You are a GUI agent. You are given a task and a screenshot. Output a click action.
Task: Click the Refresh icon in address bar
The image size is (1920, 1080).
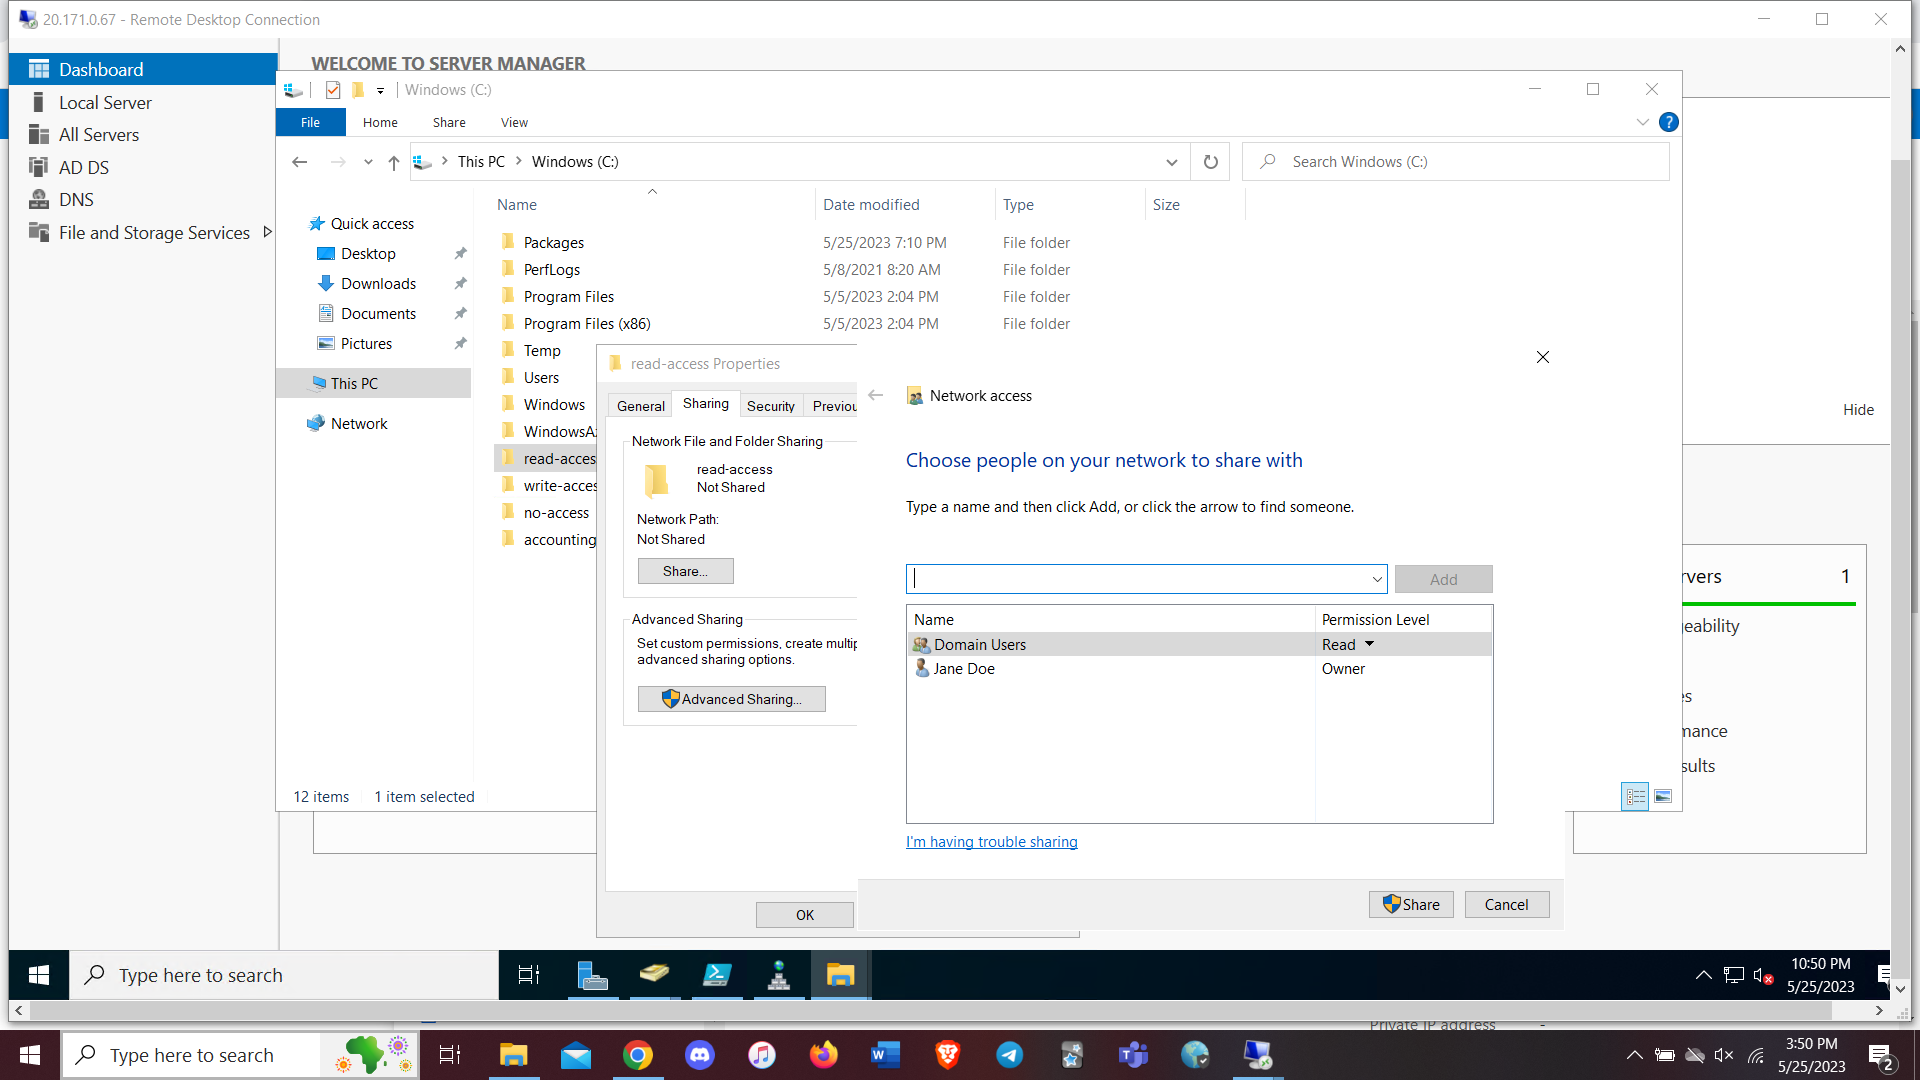click(1210, 162)
